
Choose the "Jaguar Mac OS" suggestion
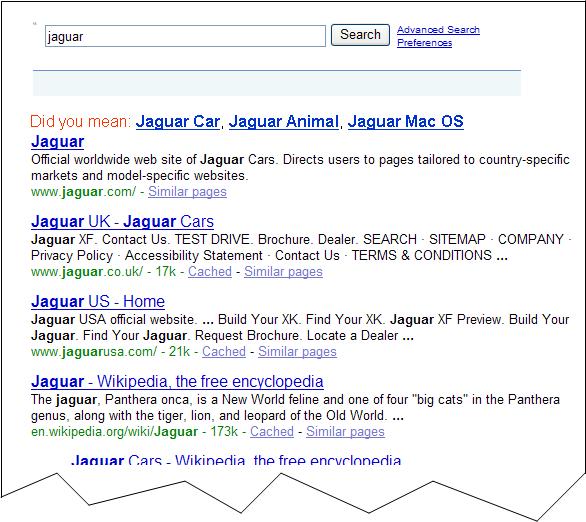405,122
